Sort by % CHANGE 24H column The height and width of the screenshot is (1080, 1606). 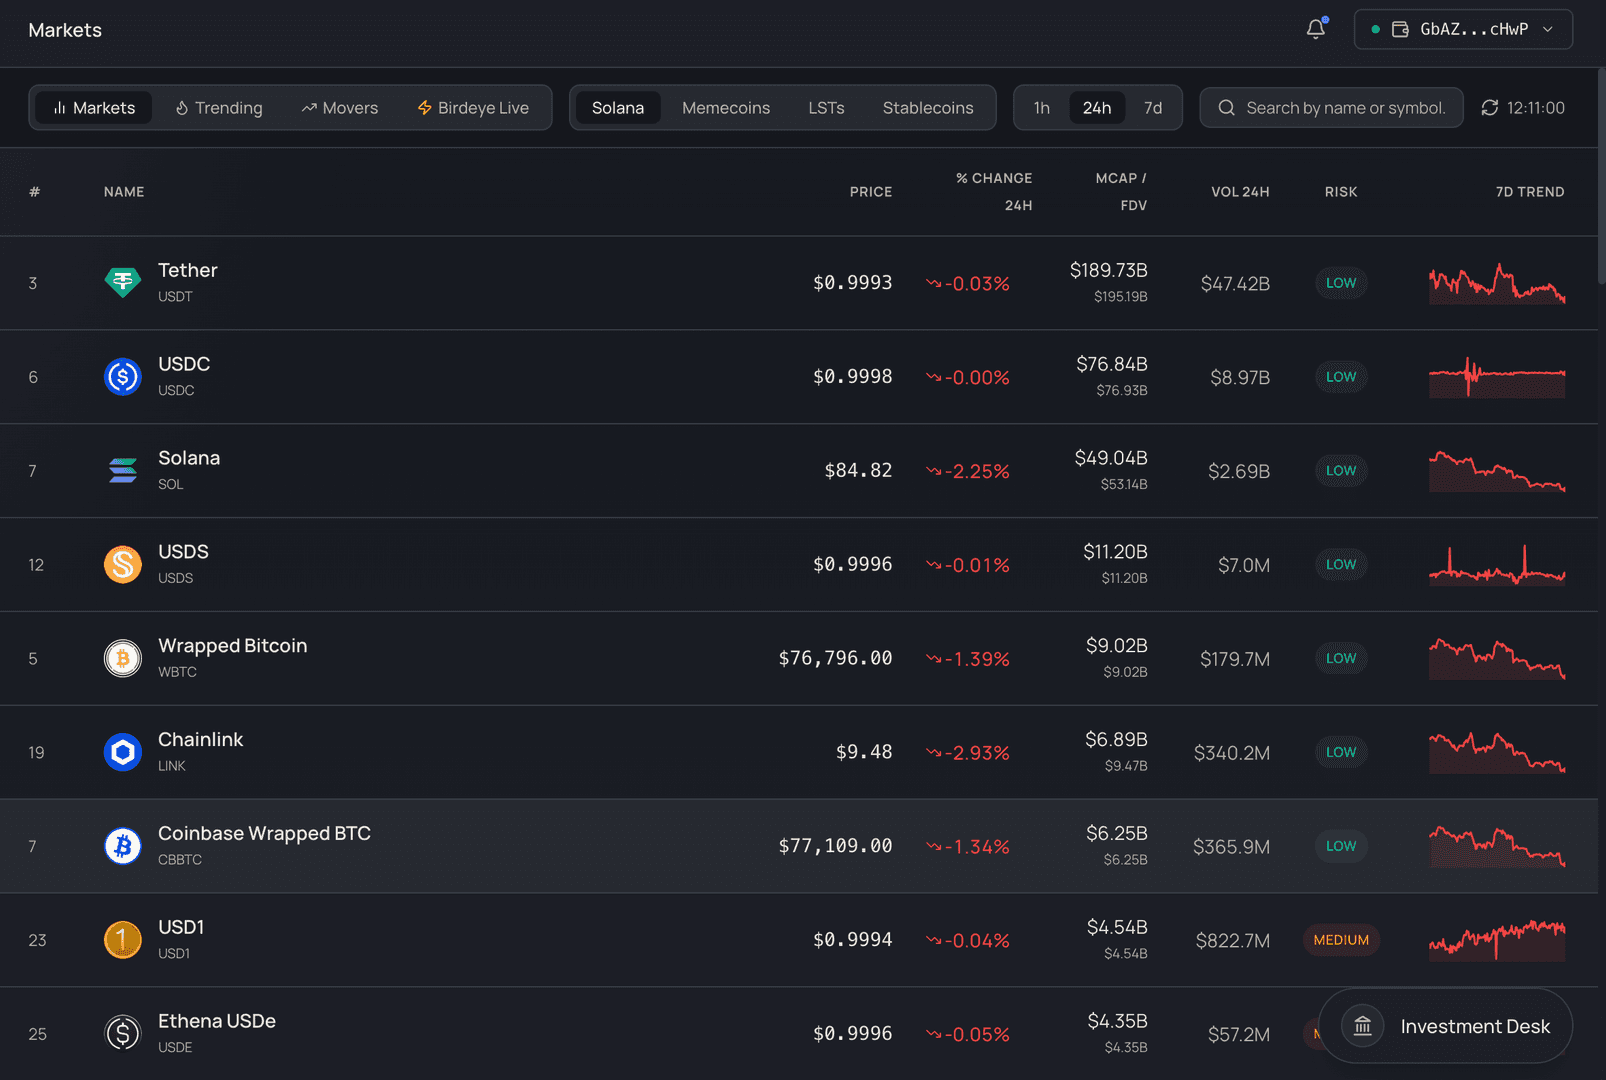coord(994,192)
